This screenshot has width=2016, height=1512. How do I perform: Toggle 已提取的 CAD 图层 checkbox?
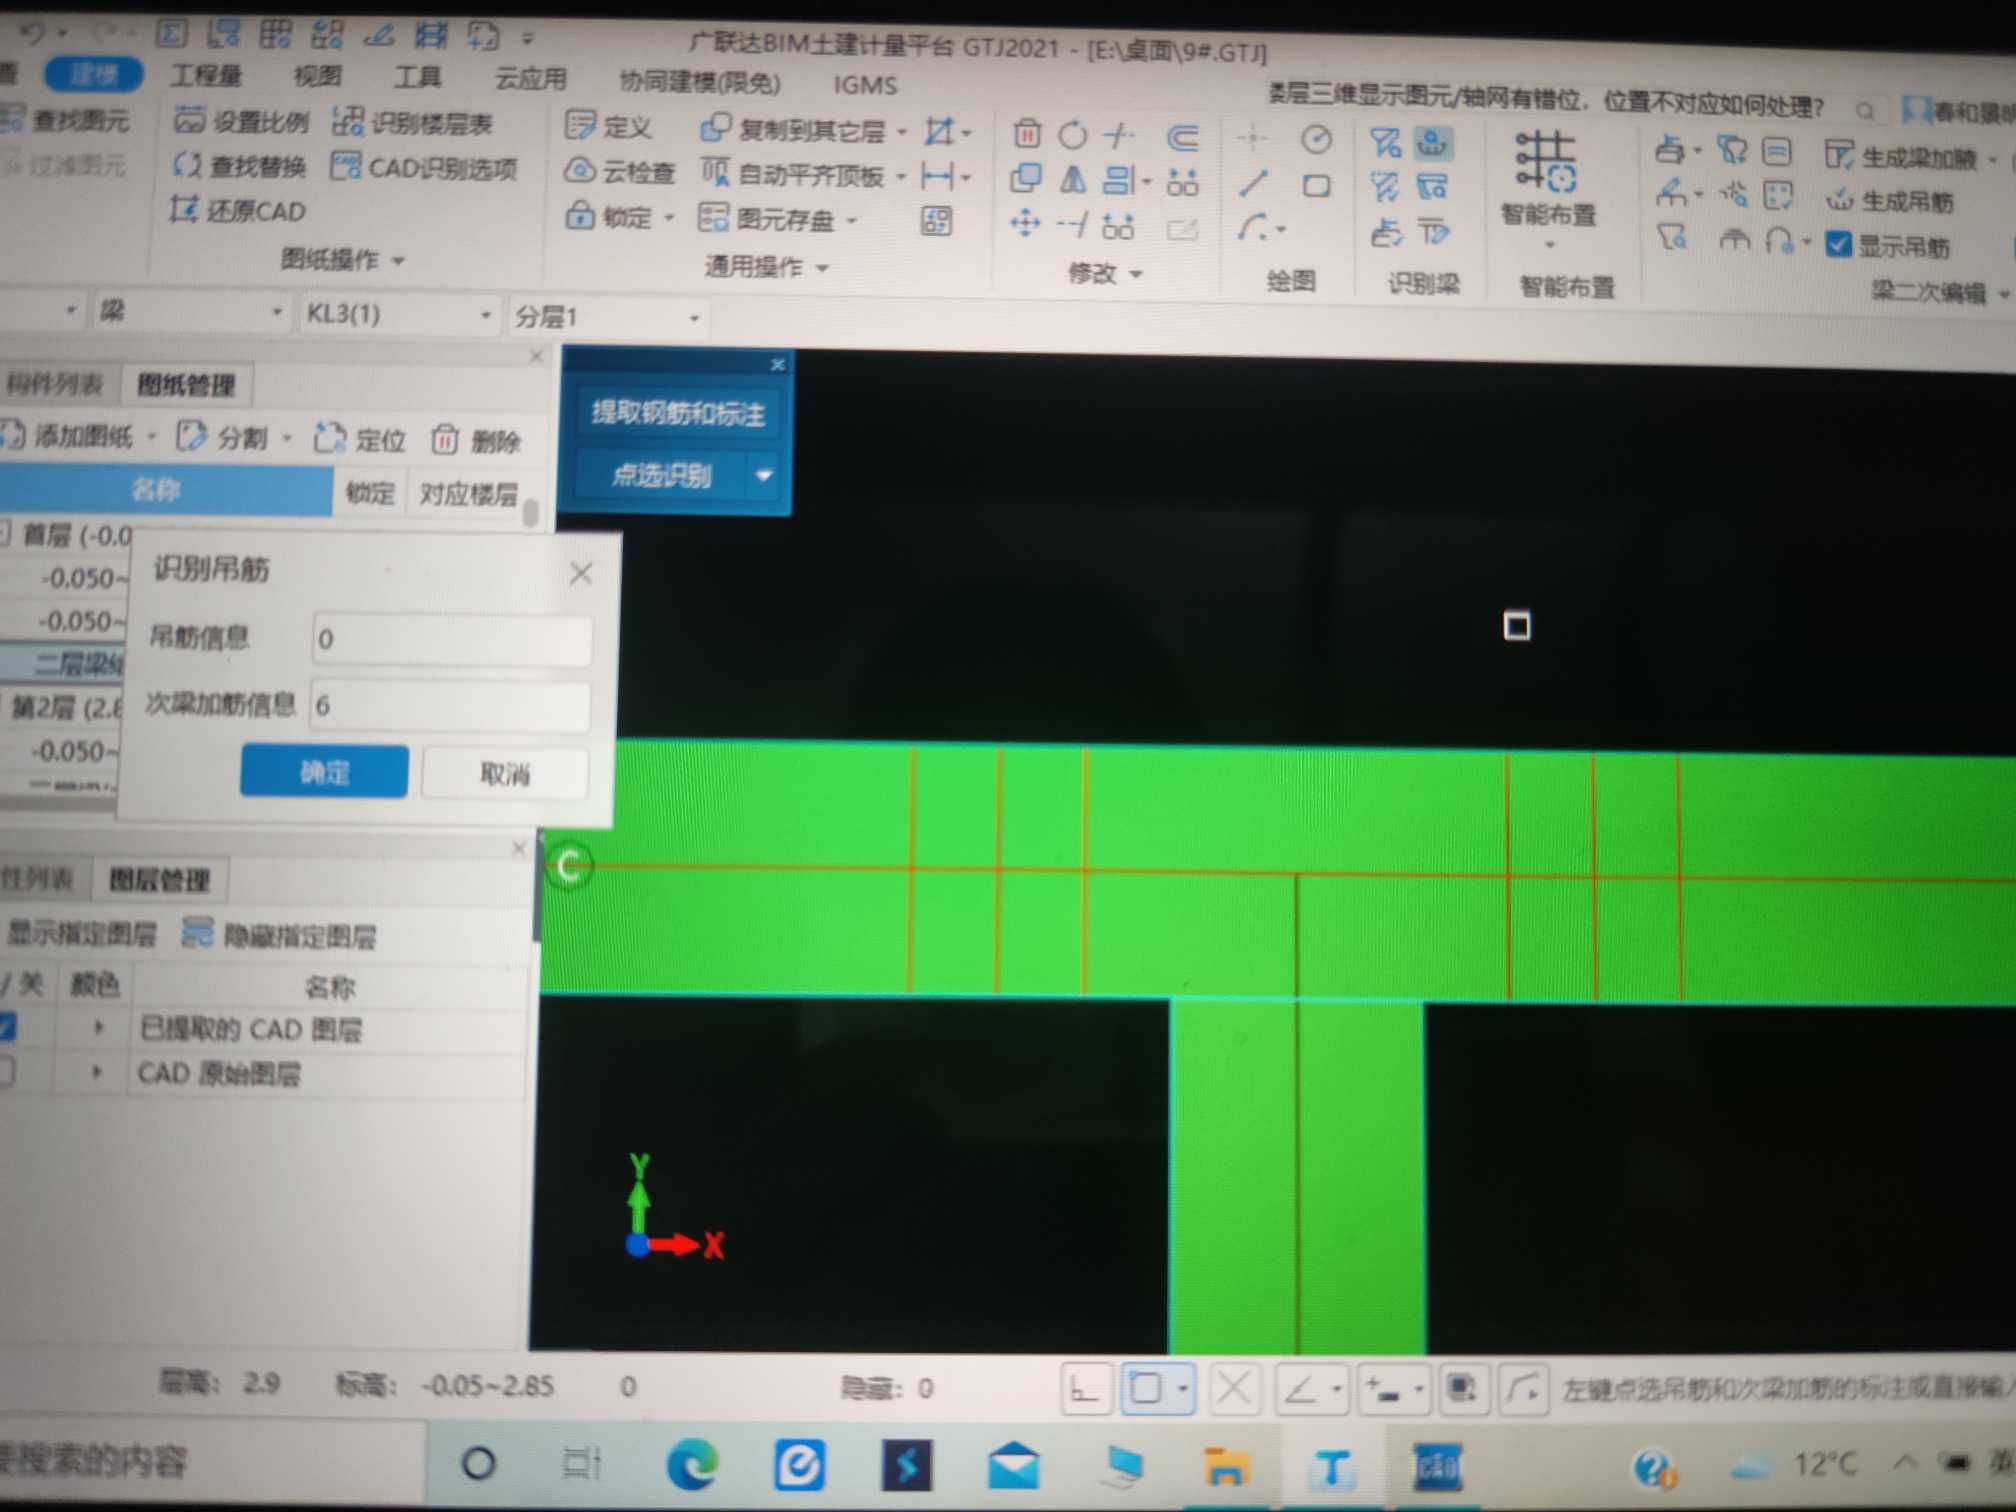point(7,1026)
